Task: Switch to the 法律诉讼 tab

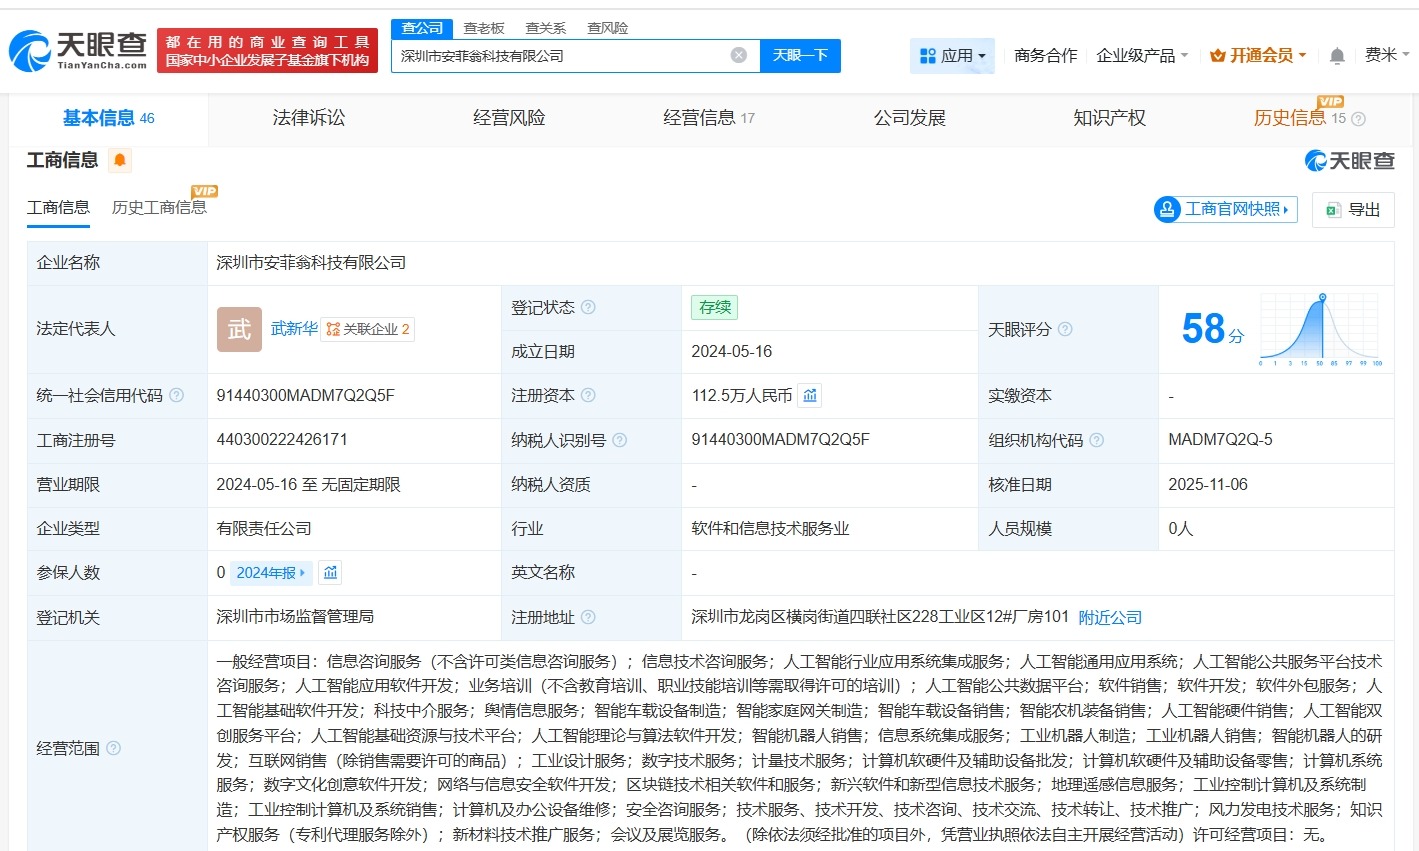Action: [x=307, y=117]
